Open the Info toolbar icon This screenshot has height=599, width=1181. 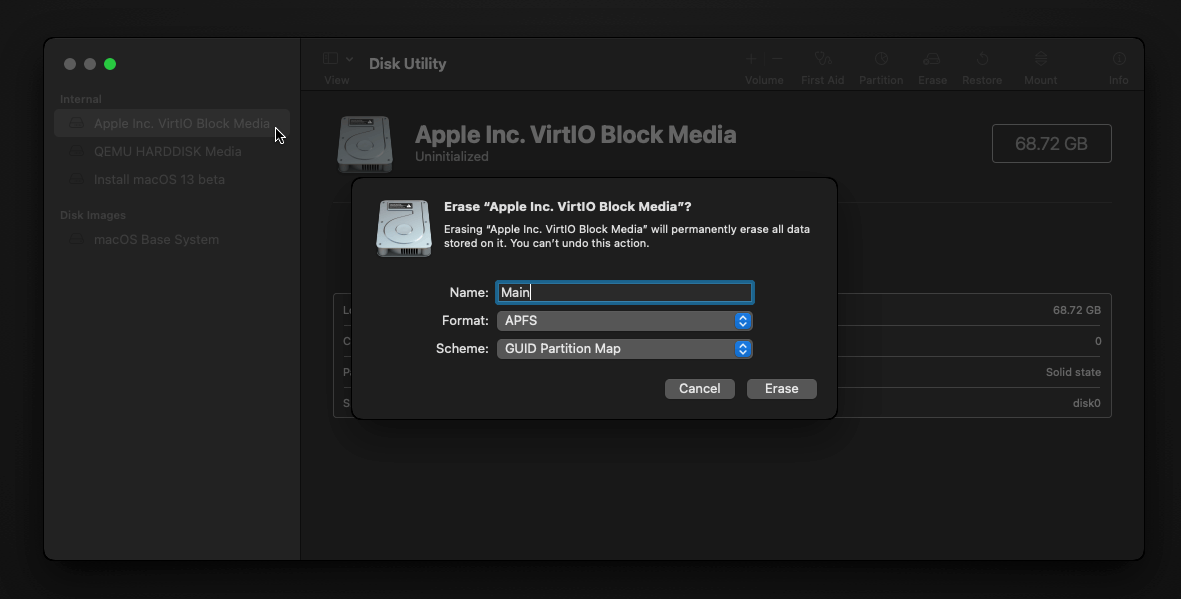click(x=1118, y=59)
